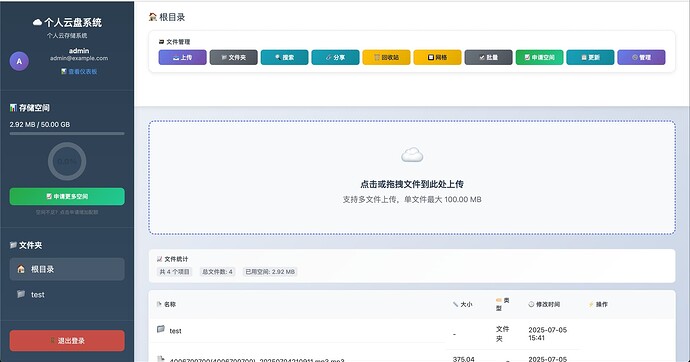Click the 2.92 MB / 50.00 GB storage text

click(x=40, y=124)
